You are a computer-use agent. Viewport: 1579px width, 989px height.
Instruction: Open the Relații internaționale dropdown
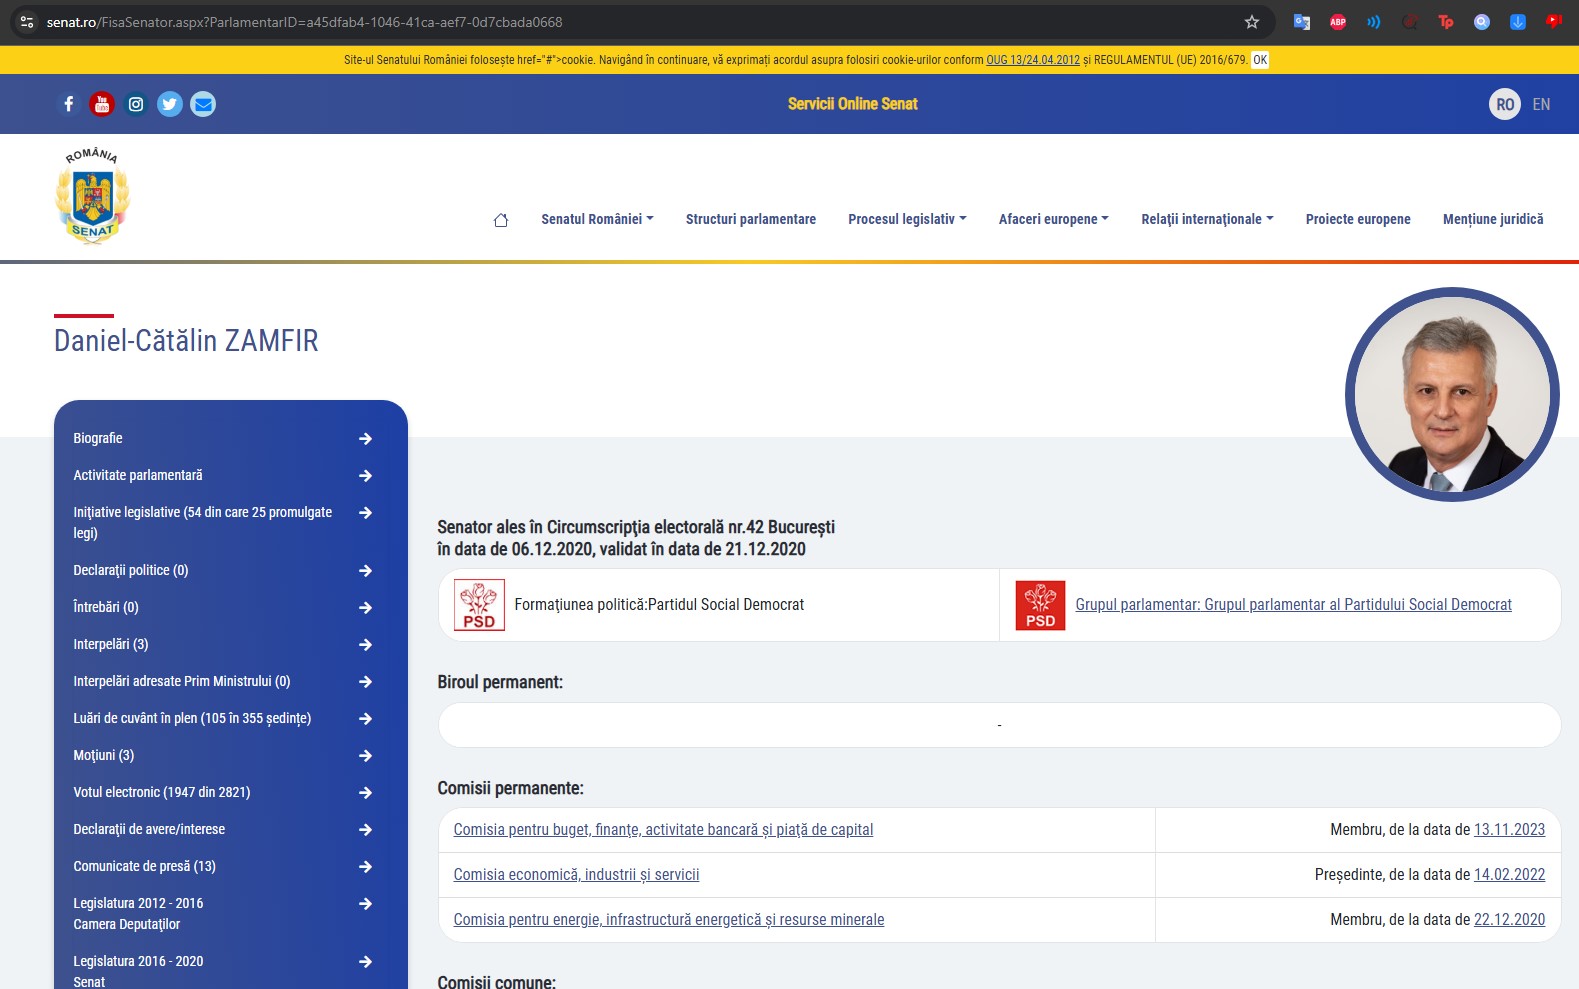[x=1207, y=219]
